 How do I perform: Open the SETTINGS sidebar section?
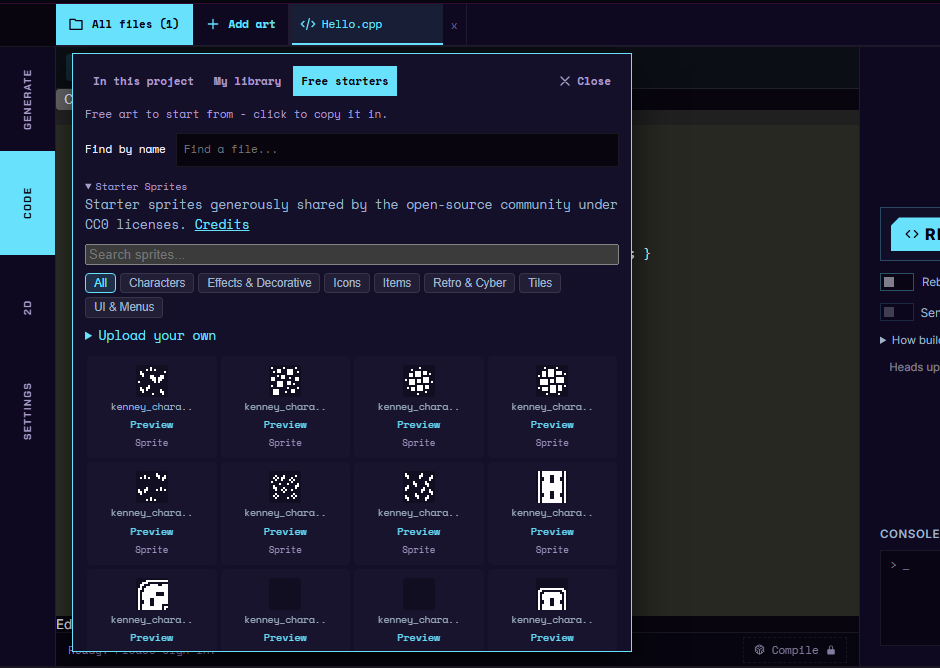28,411
